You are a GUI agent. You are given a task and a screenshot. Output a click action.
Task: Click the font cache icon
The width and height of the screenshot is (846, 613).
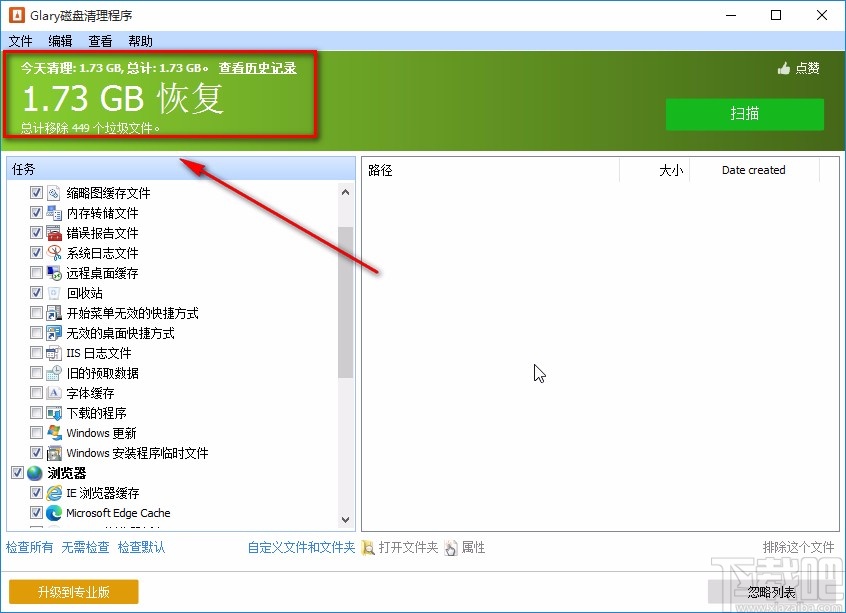click(x=53, y=392)
